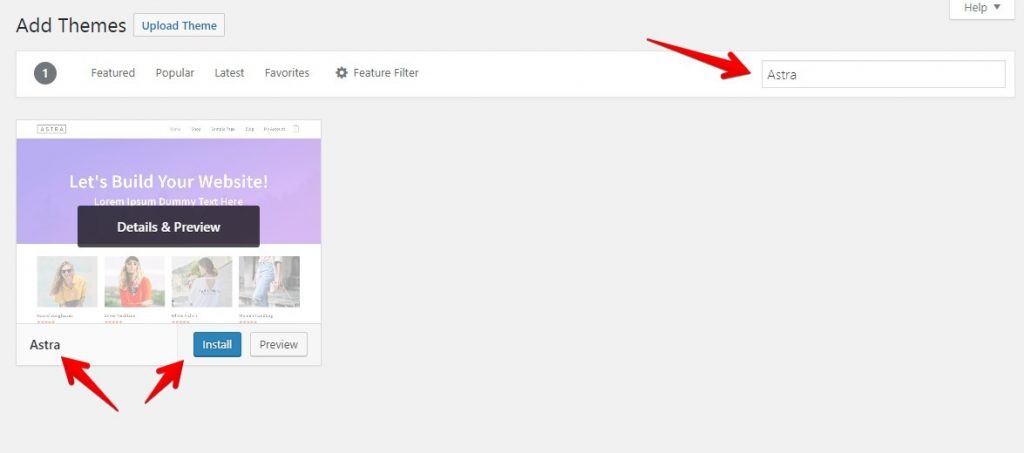
Task: Click the theme search field containing Astra
Action: pos(883,74)
